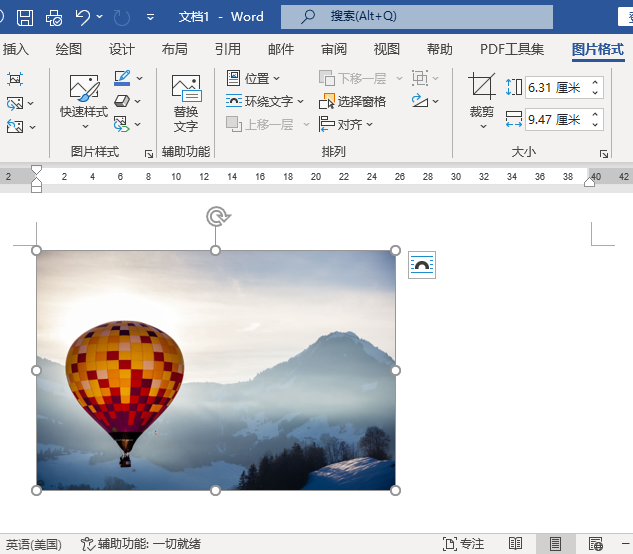
Task: Open the 大小 dialog launcher
Action: pos(604,153)
